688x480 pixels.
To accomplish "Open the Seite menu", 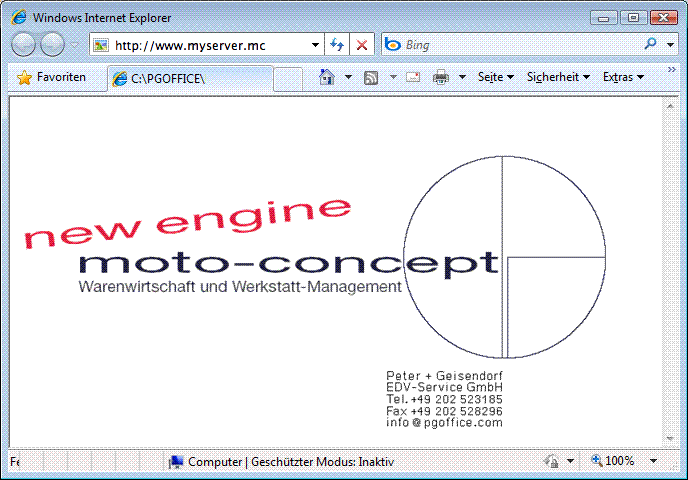I will click(x=495, y=77).
